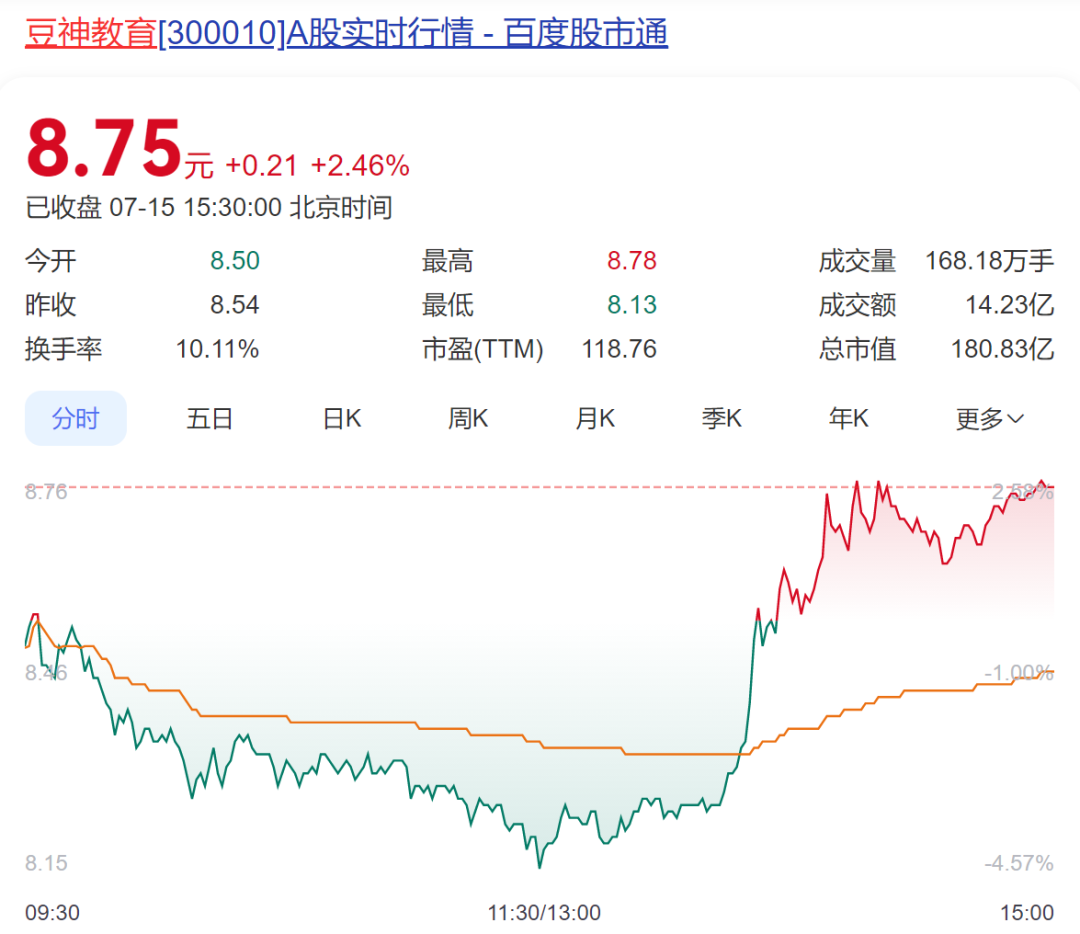The width and height of the screenshot is (1080, 934).
Task: Open the 周K chart tab
Action: (x=468, y=418)
